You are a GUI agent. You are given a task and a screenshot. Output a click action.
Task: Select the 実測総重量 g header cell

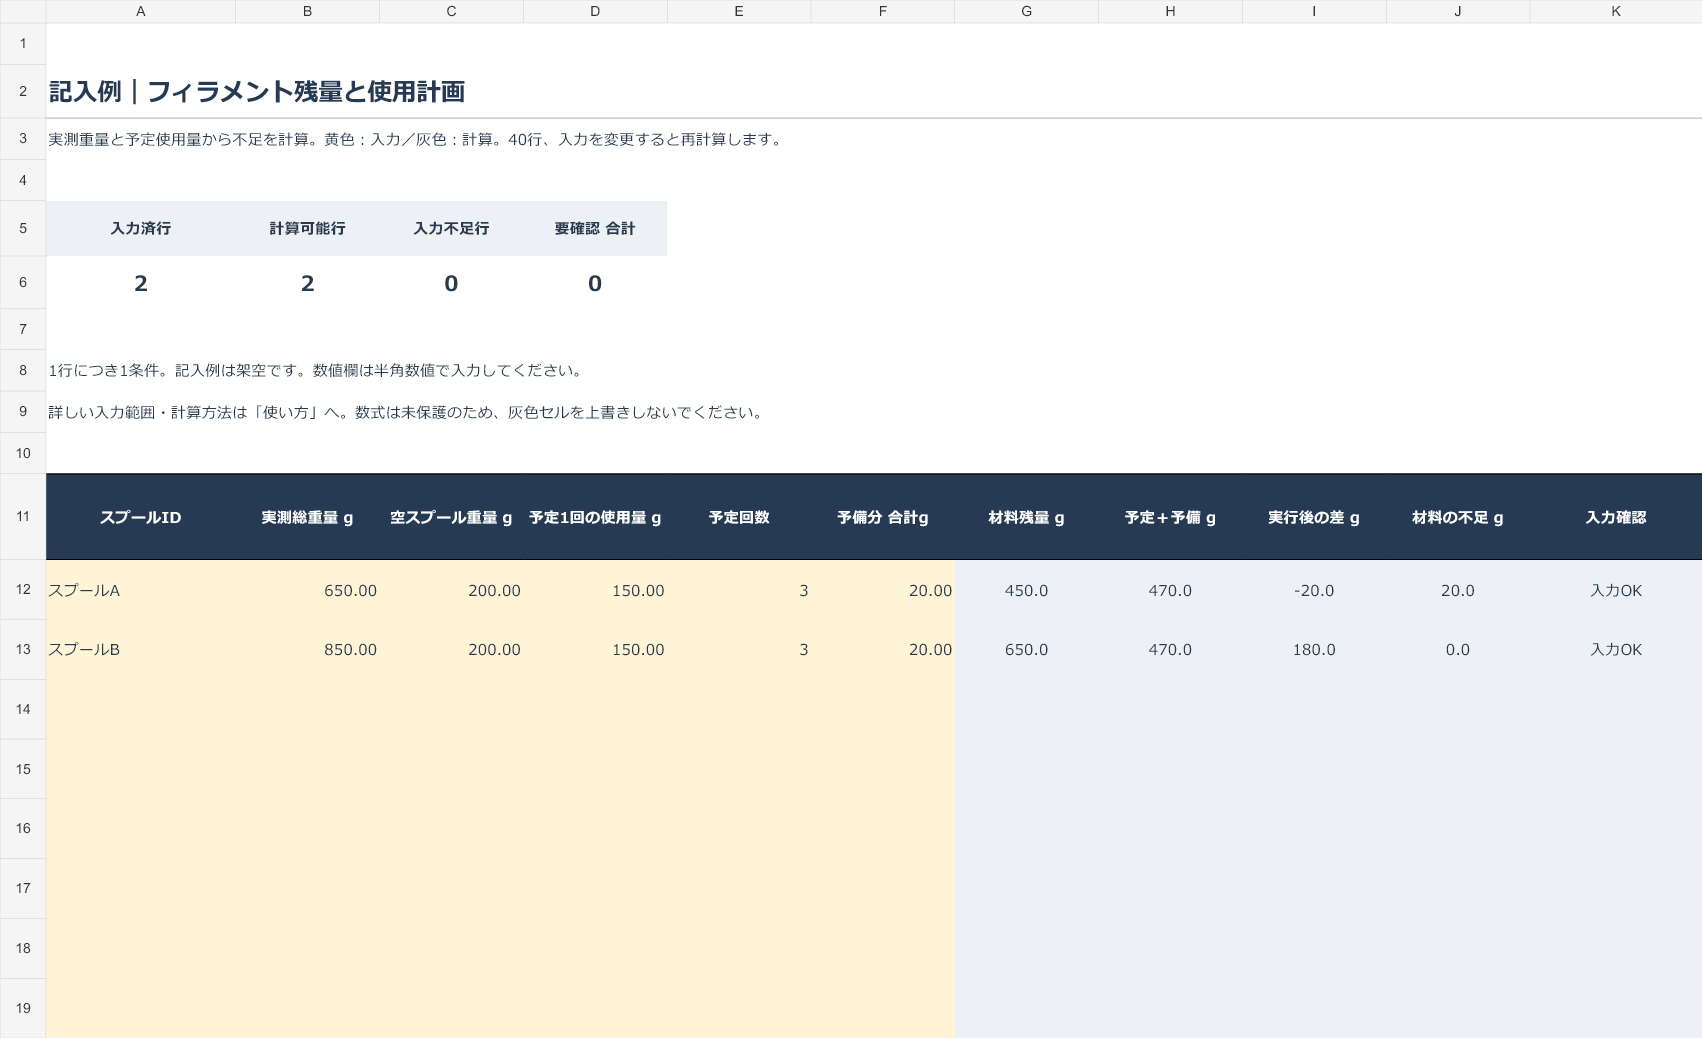click(307, 517)
